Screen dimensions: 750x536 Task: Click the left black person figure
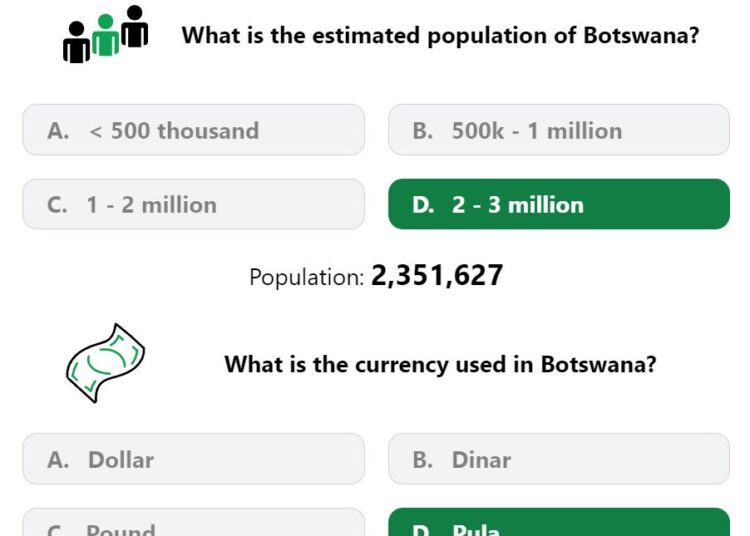point(77,42)
